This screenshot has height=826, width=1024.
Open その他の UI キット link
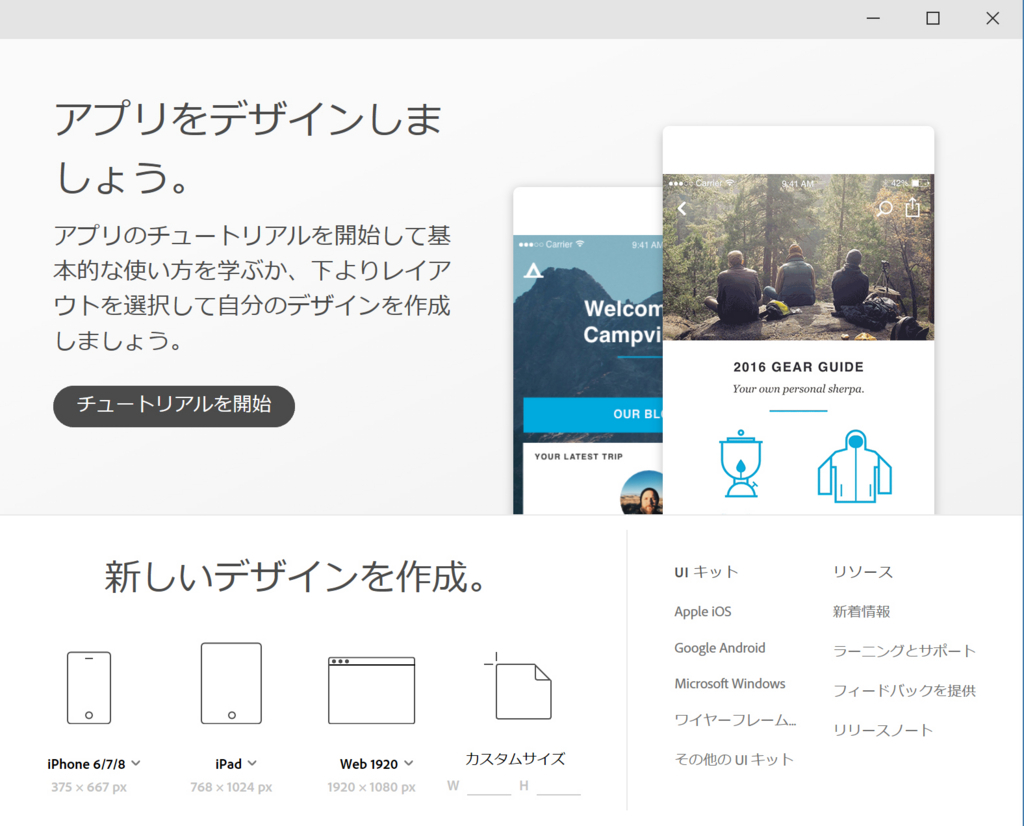(x=734, y=759)
